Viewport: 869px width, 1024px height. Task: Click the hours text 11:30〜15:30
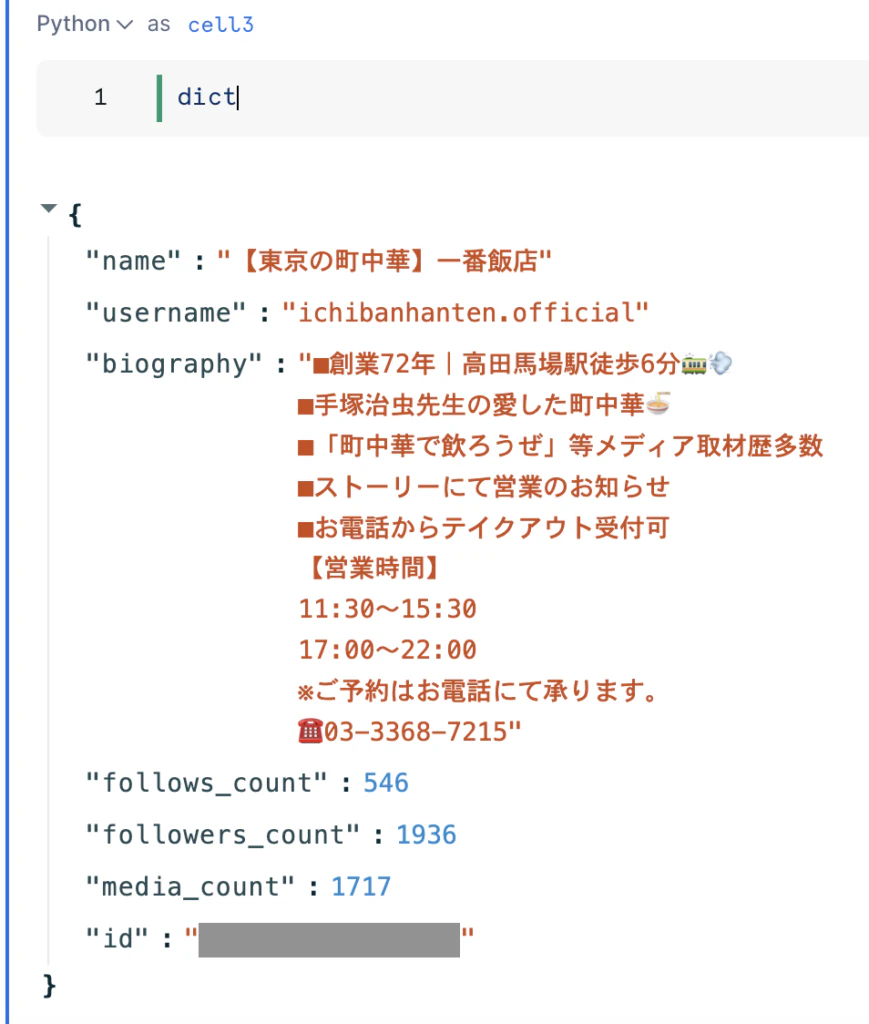(388, 609)
